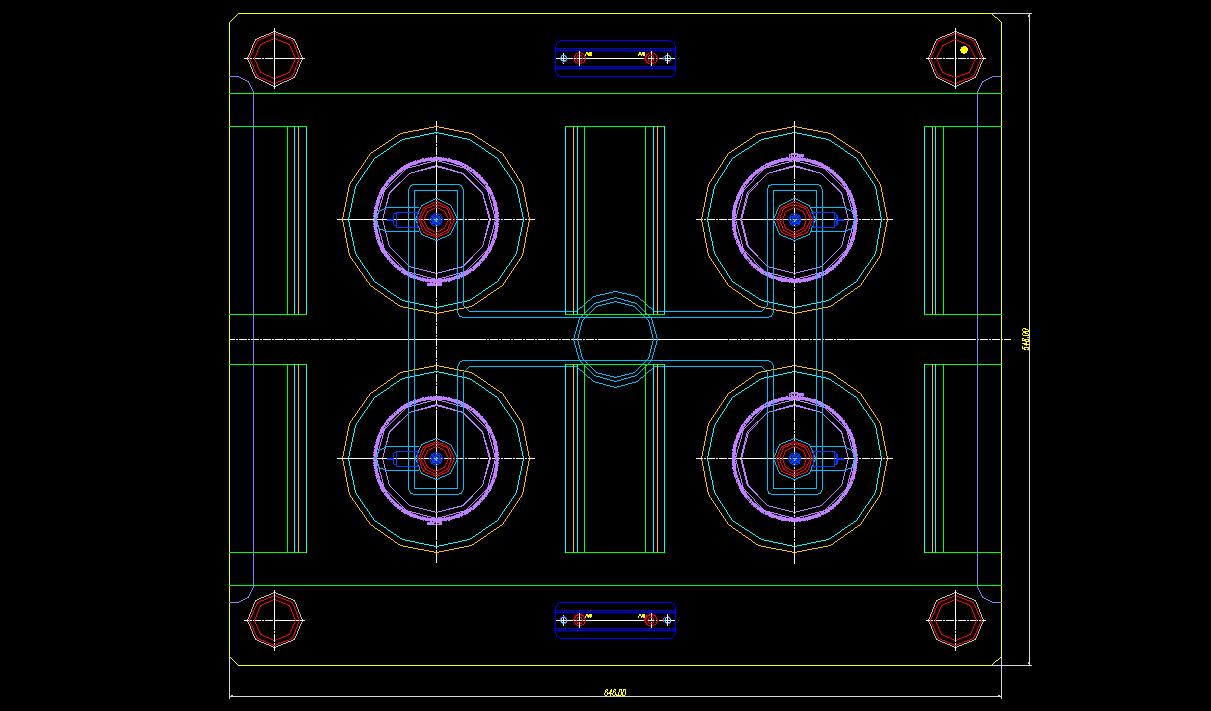Click the red guide pin octagon in the upper-left corner
This screenshot has height=711, width=1211.
(275, 59)
